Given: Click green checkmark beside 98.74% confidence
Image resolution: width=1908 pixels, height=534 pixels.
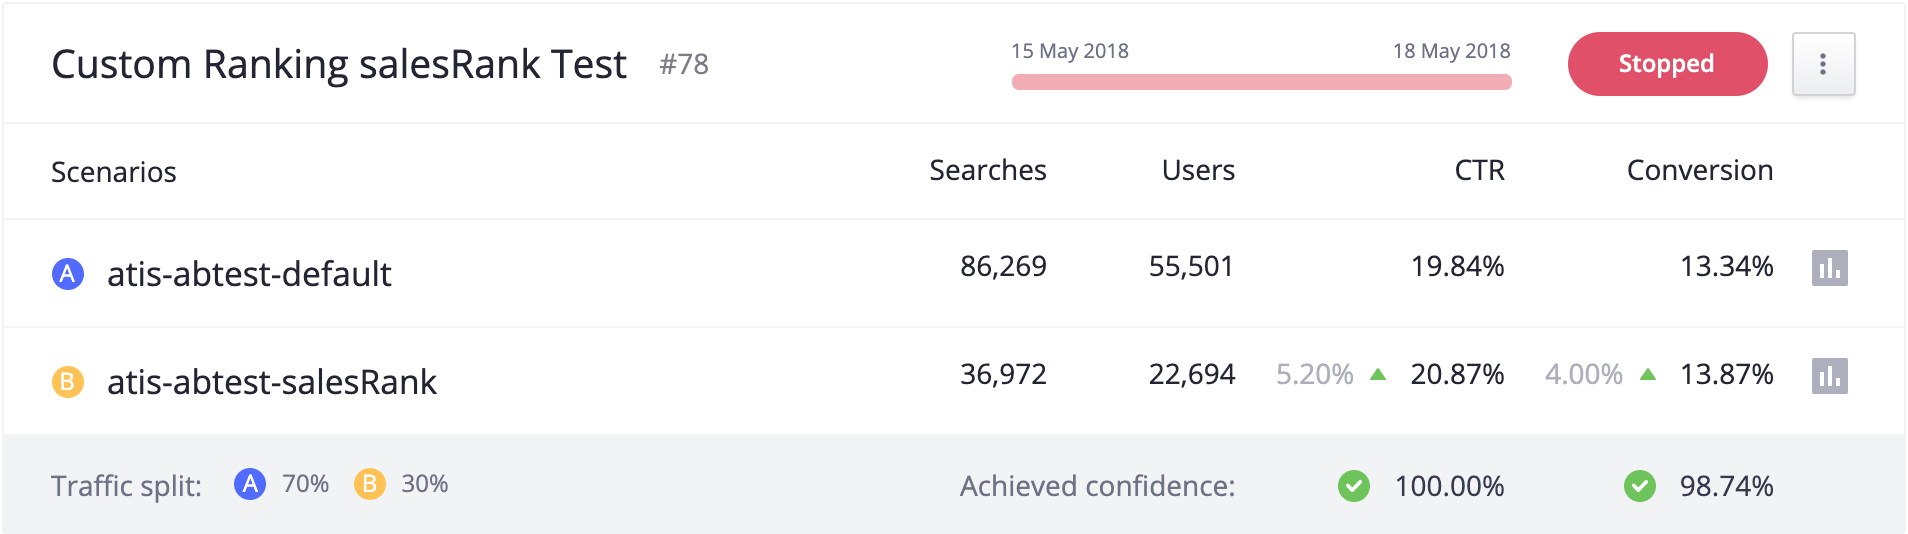Looking at the screenshot, I should tap(1639, 486).
